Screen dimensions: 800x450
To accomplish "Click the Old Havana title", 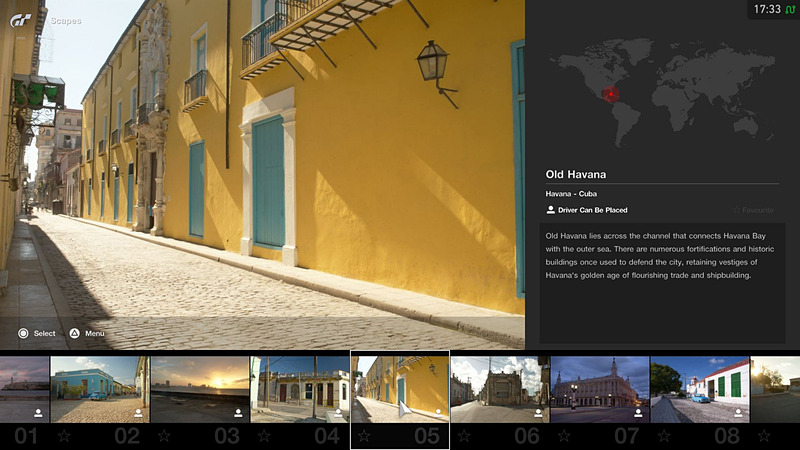I will tap(576, 174).
